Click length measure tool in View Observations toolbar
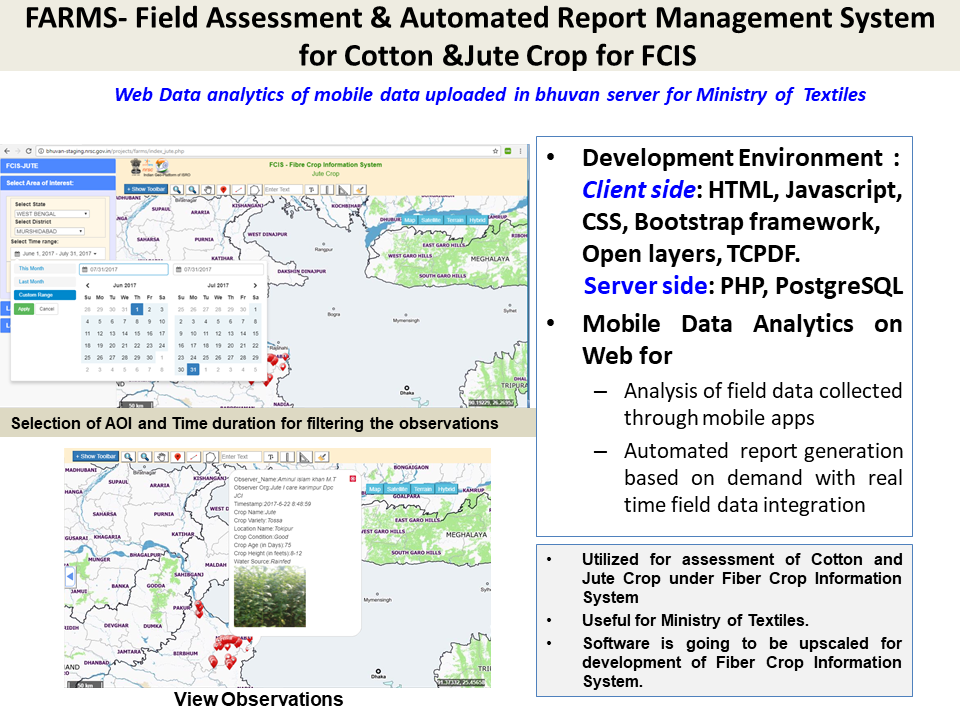Image resolution: width=960 pixels, height=720 pixels. pyautogui.click(x=288, y=457)
